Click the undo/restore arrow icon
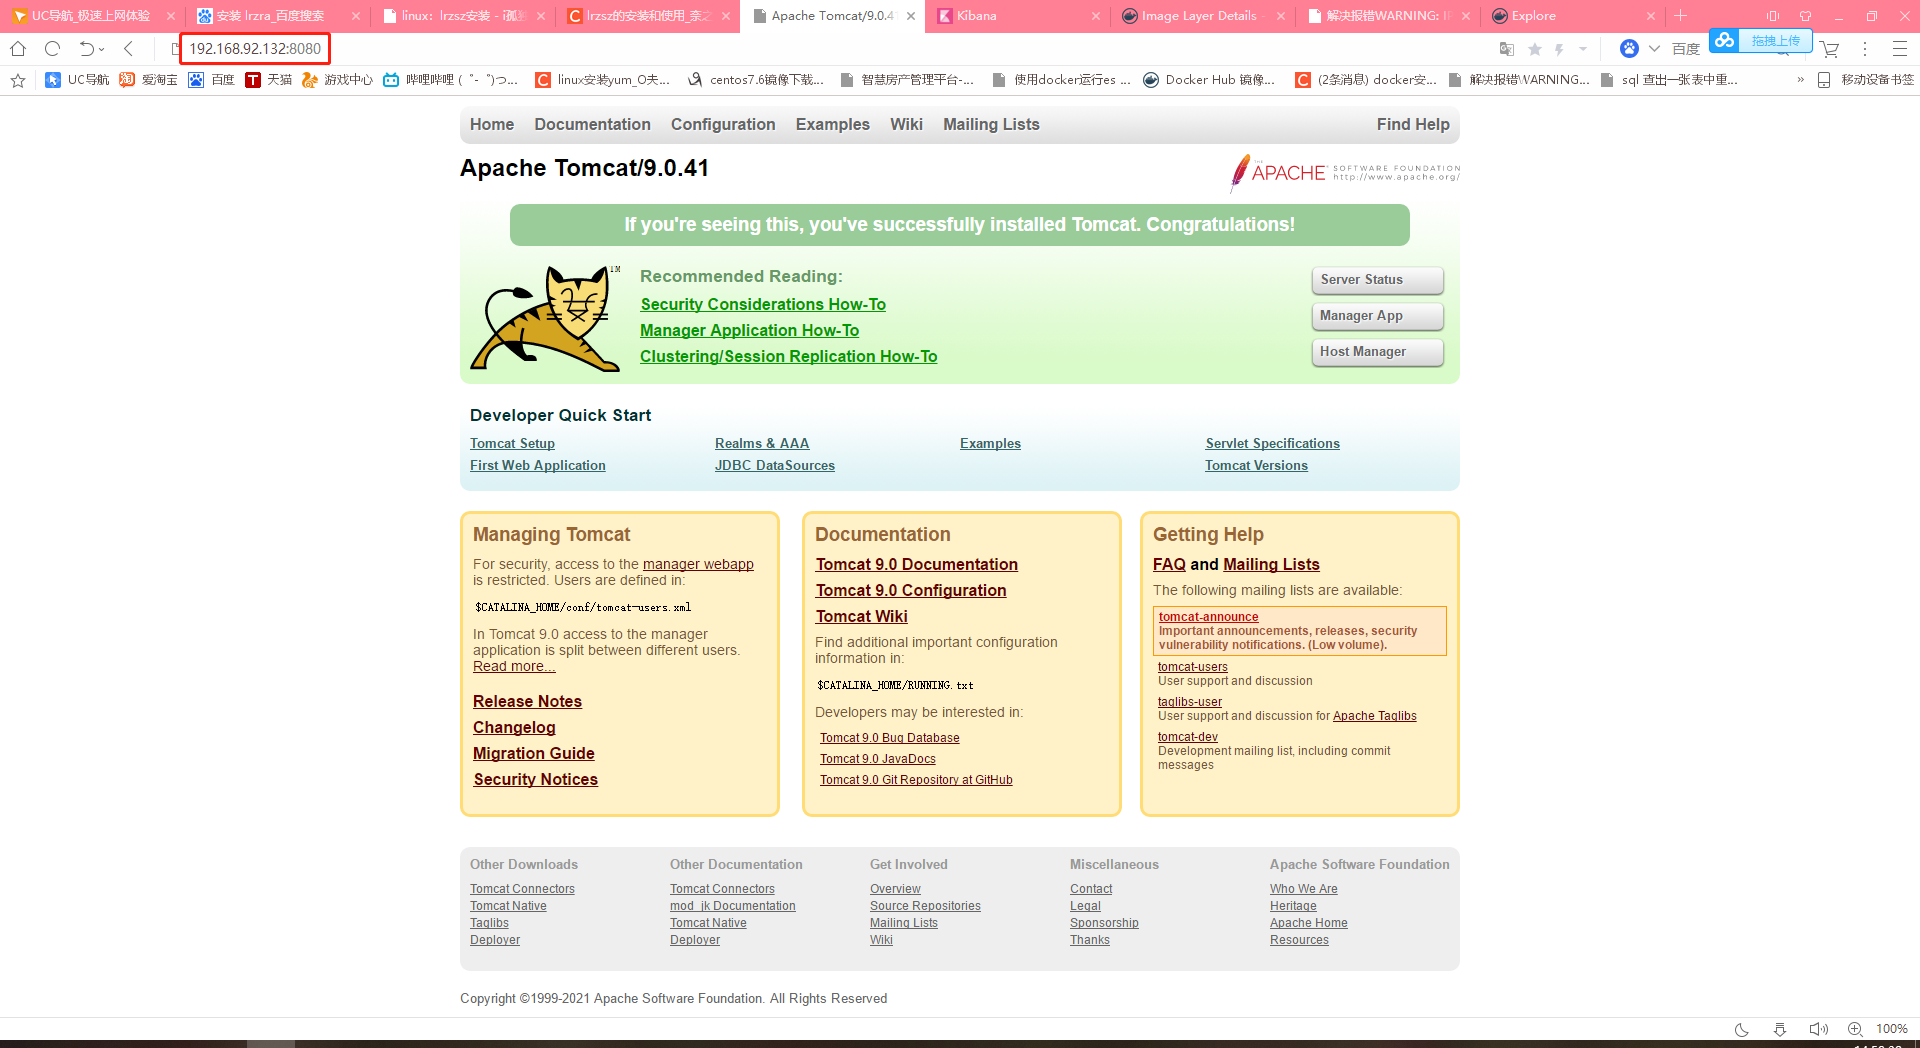The image size is (1920, 1048). tap(87, 48)
